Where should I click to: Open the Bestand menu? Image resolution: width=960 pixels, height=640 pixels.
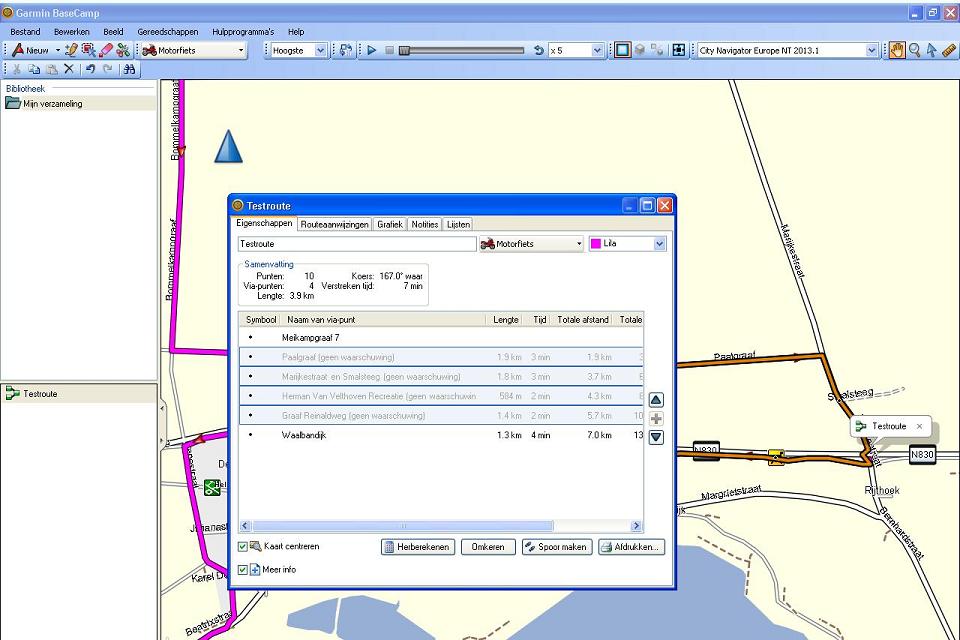(x=25, y=32)
